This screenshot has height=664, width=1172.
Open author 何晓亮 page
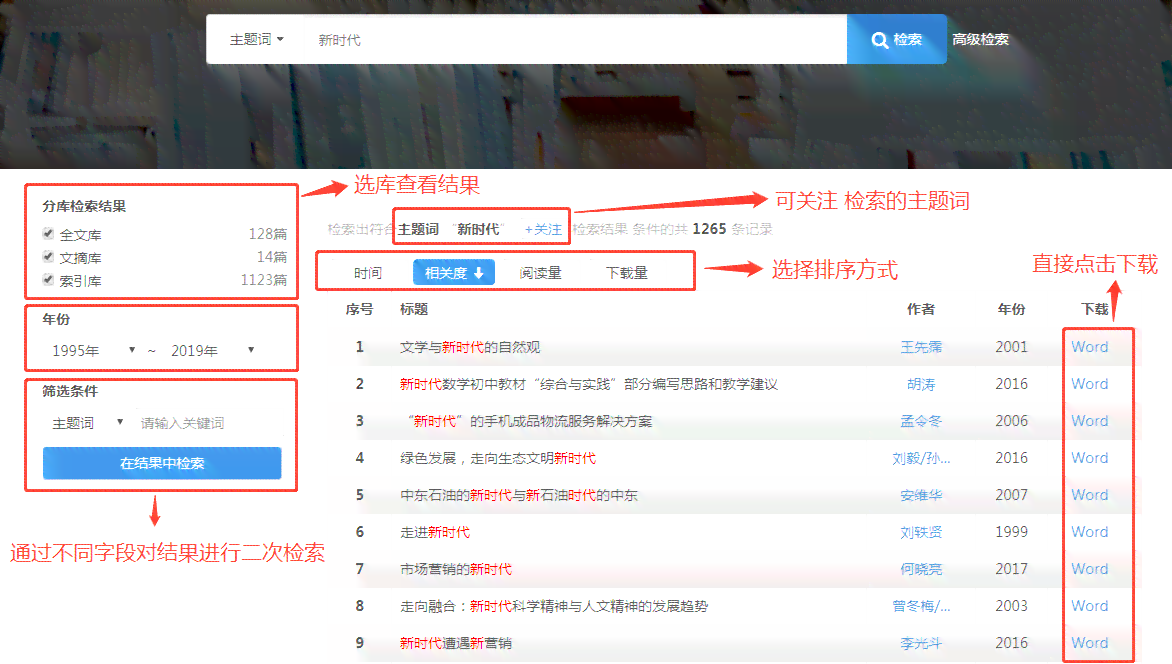click(921, 569)
